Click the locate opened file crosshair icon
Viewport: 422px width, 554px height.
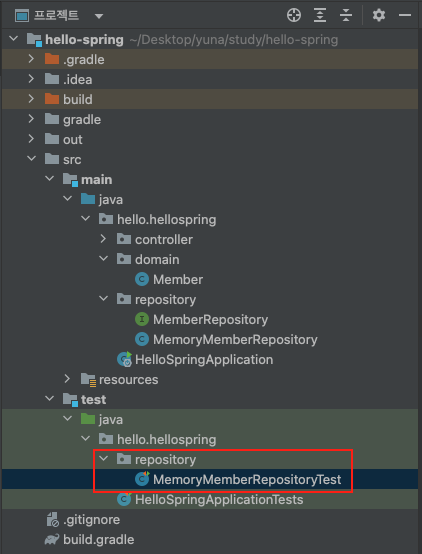click(x=294, y=16)
